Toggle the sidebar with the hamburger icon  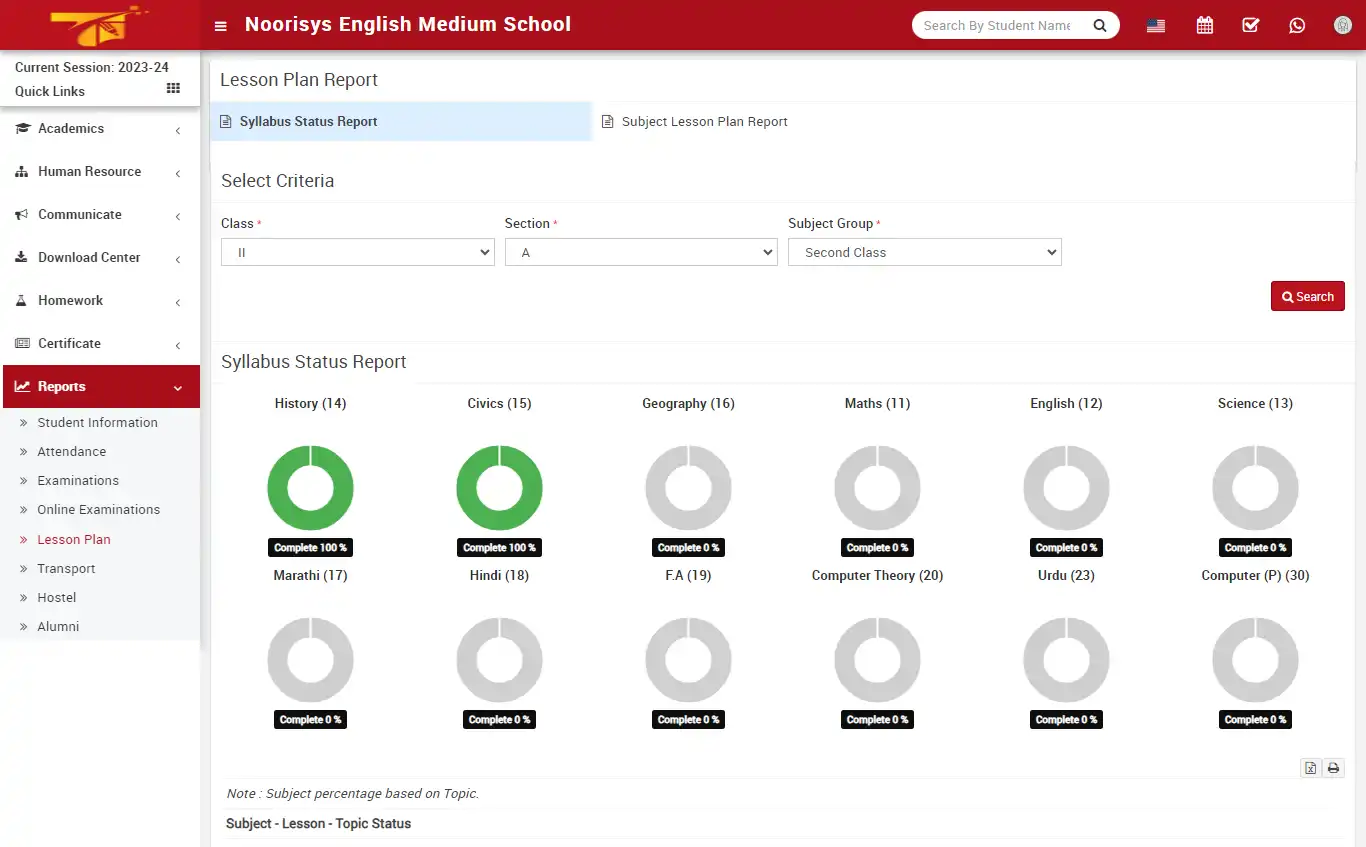pyautogui.click(x=220, y=24)
